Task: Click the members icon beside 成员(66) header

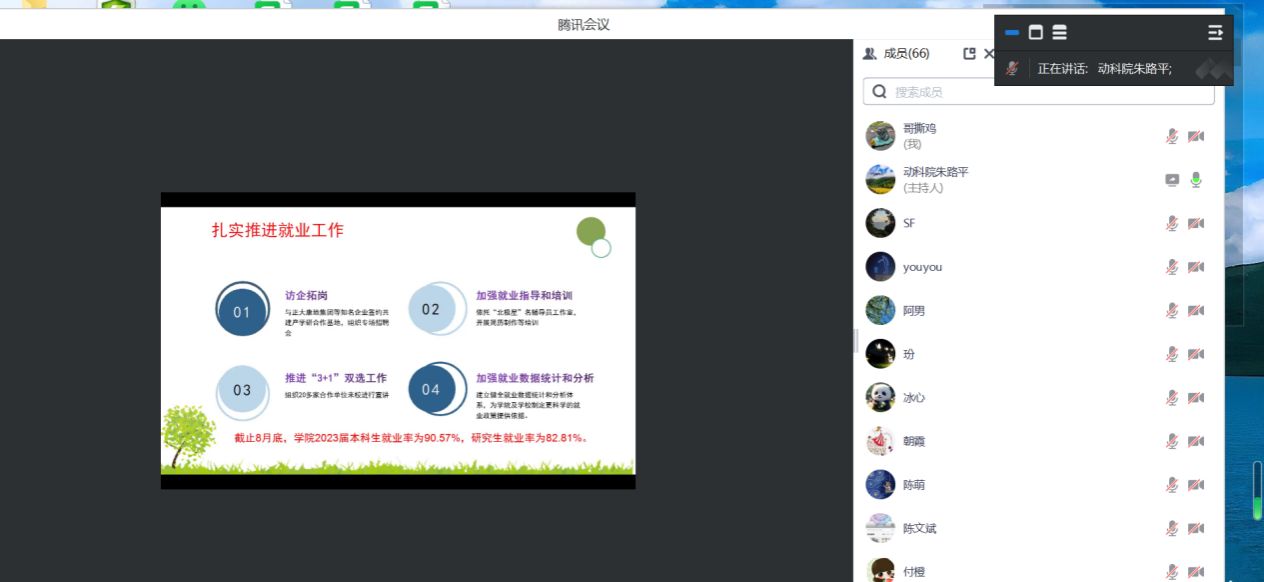Action: pyautogui.click(x=869, y=54)
